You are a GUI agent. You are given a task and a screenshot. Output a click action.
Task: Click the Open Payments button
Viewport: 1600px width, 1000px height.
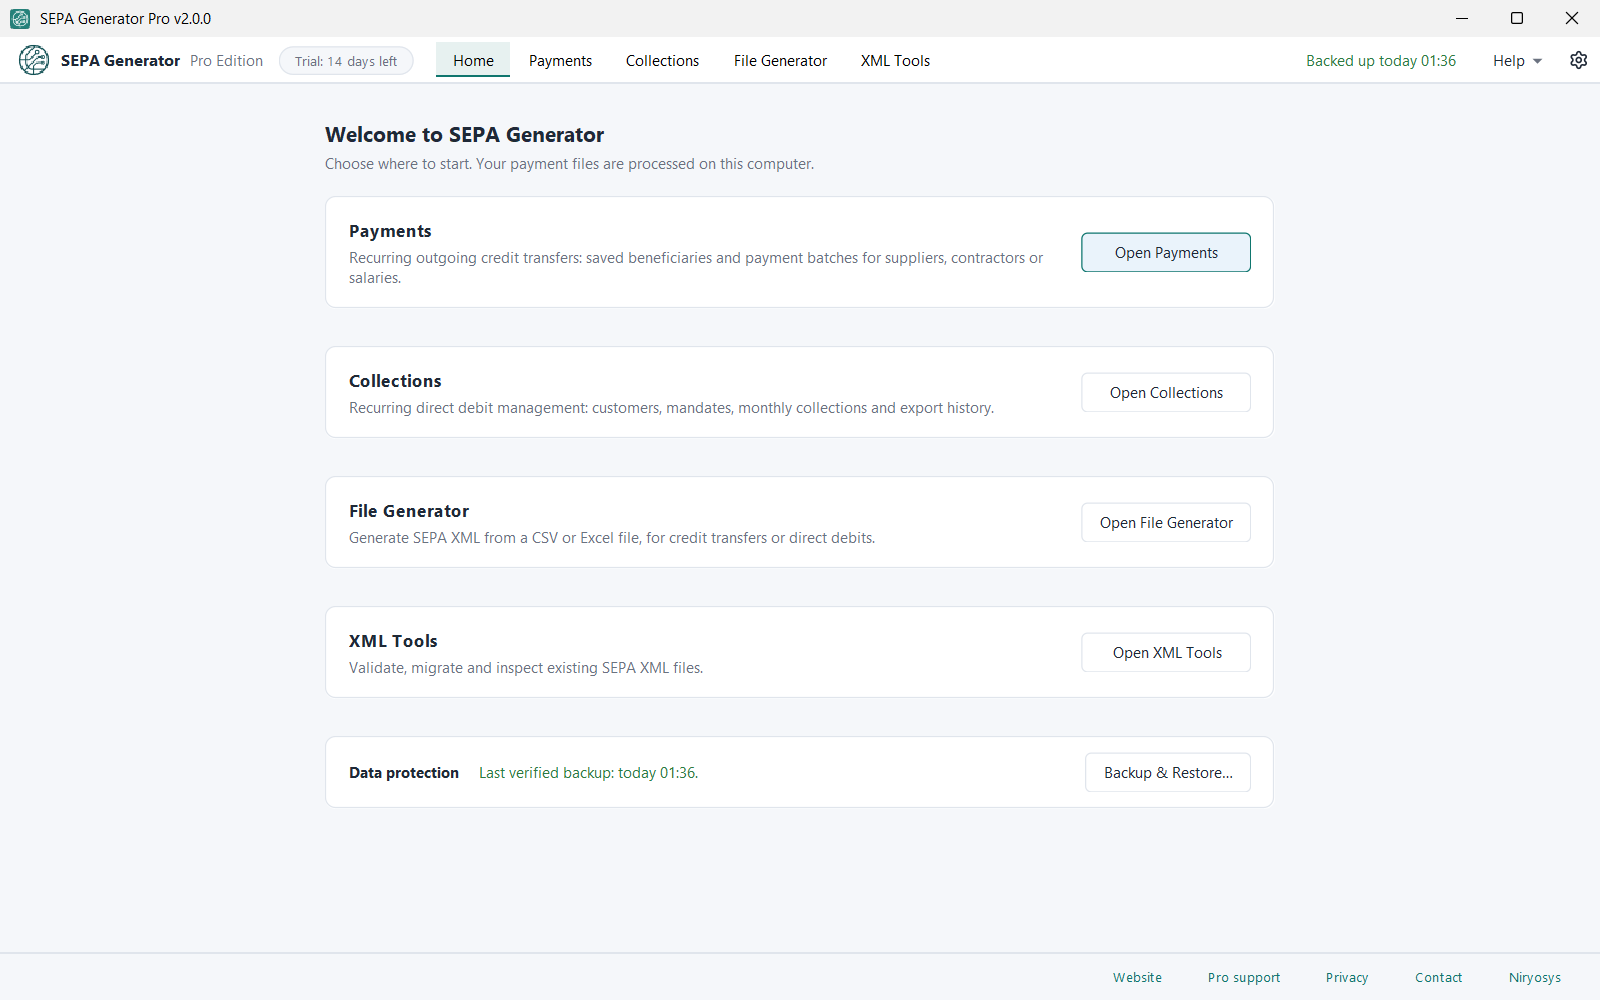pos(1166,252)
